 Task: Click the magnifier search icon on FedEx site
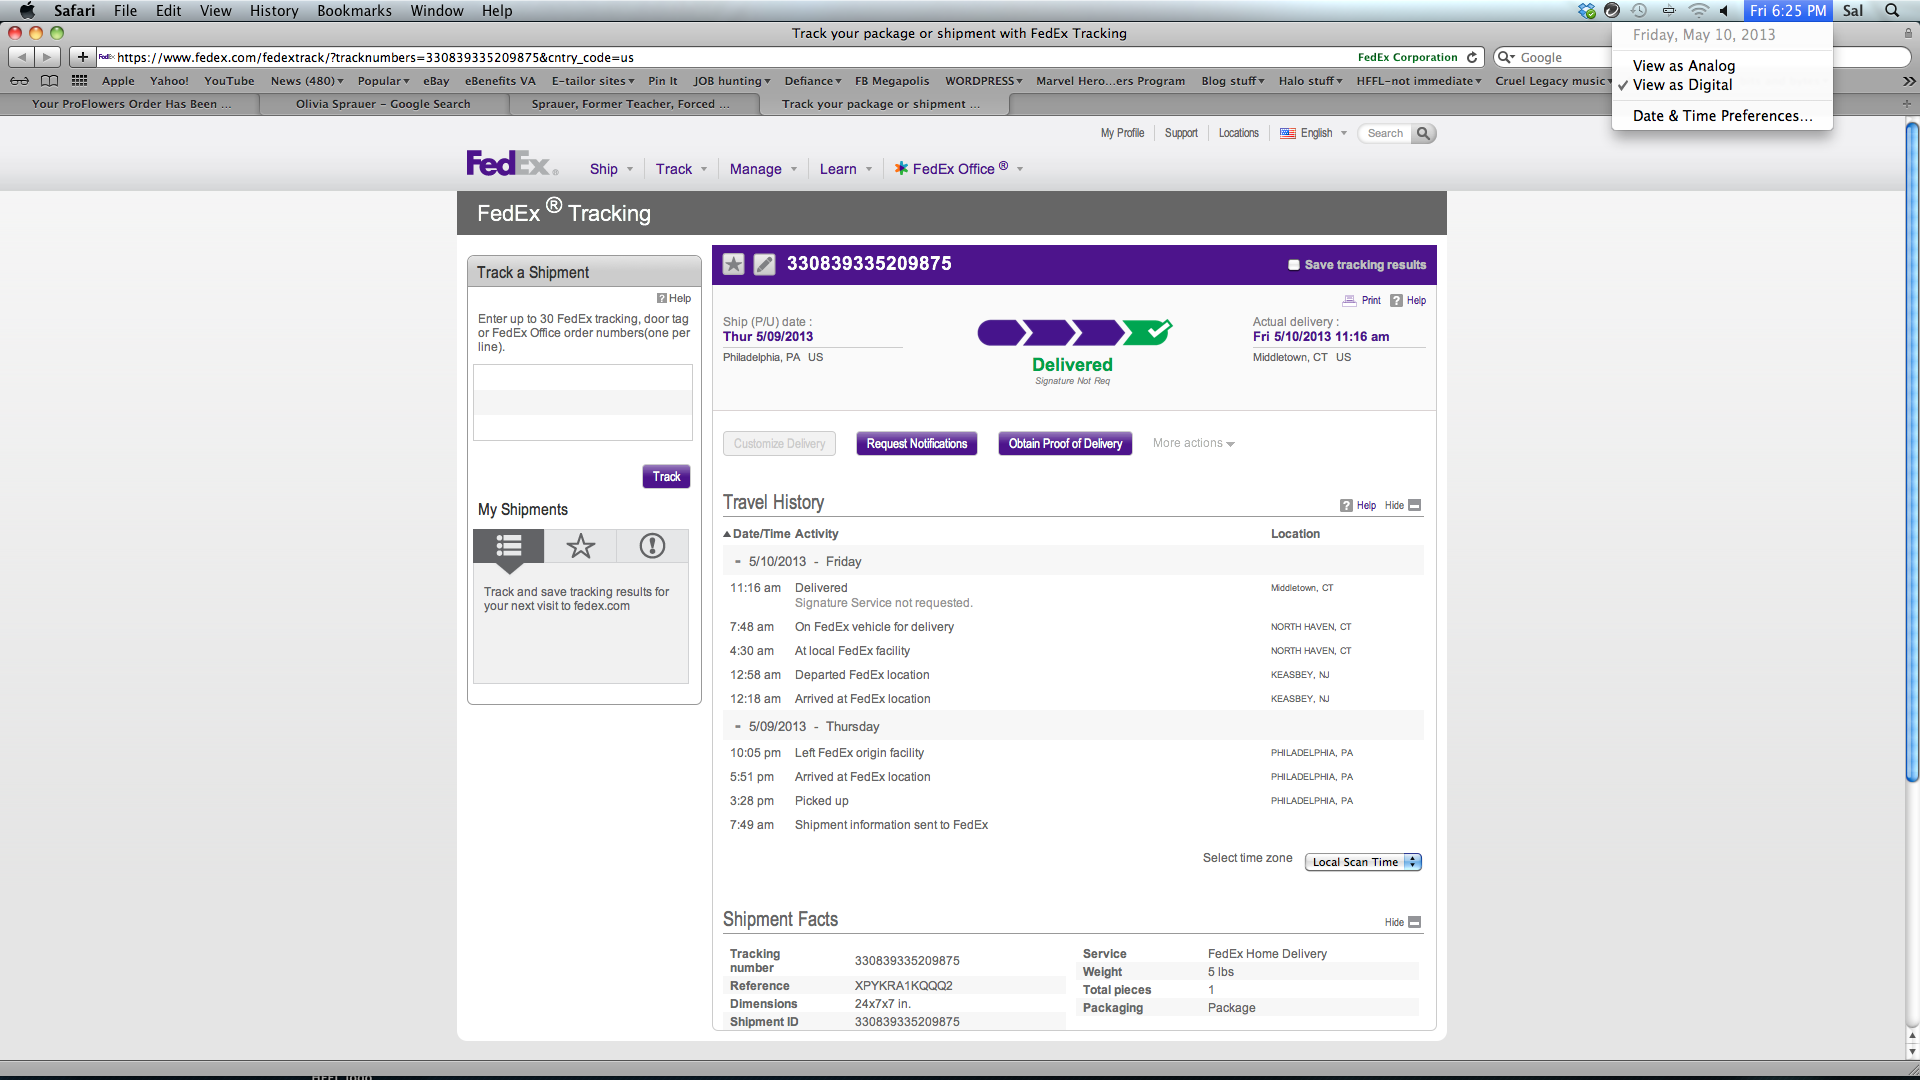1423,133
